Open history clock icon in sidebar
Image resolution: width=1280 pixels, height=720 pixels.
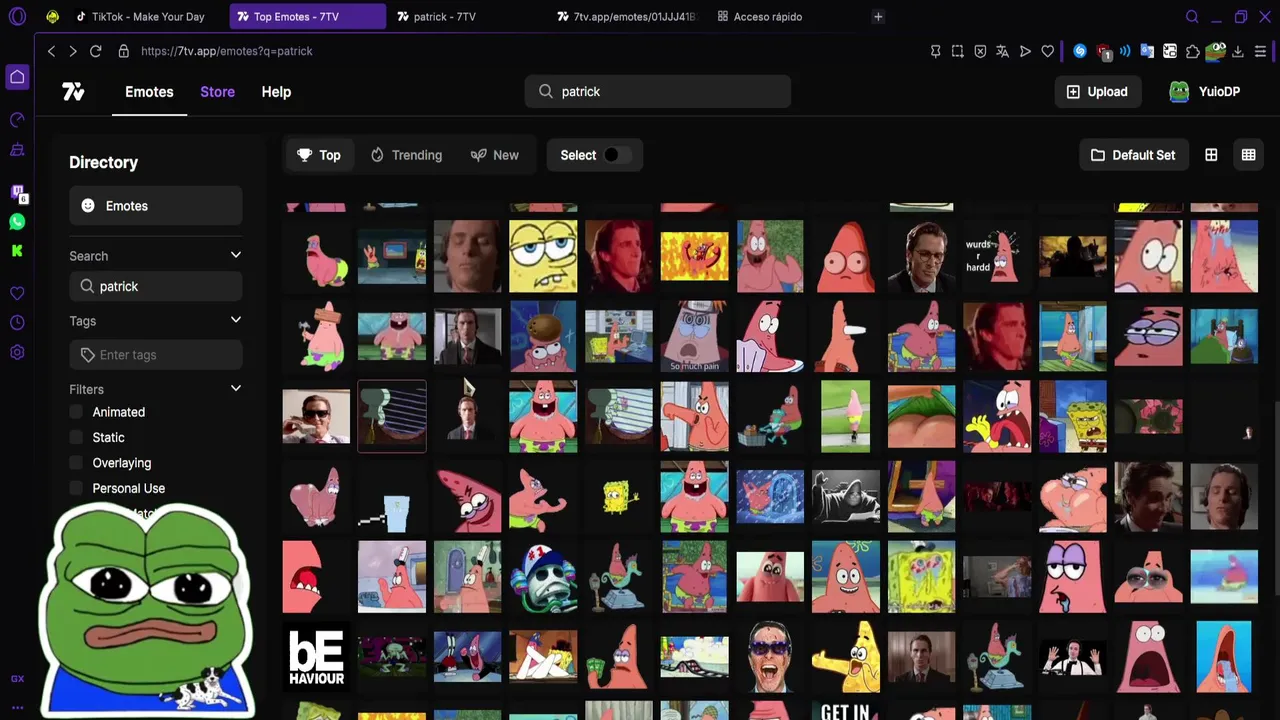pos(17,323)
